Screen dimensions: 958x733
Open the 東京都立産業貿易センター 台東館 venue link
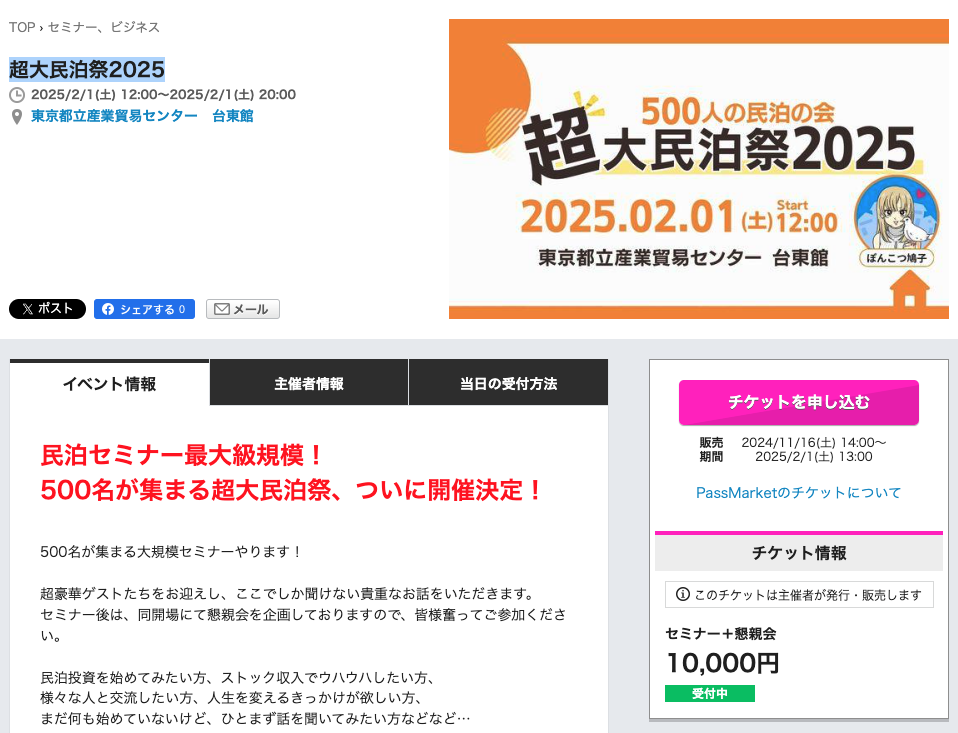[142, 116]
